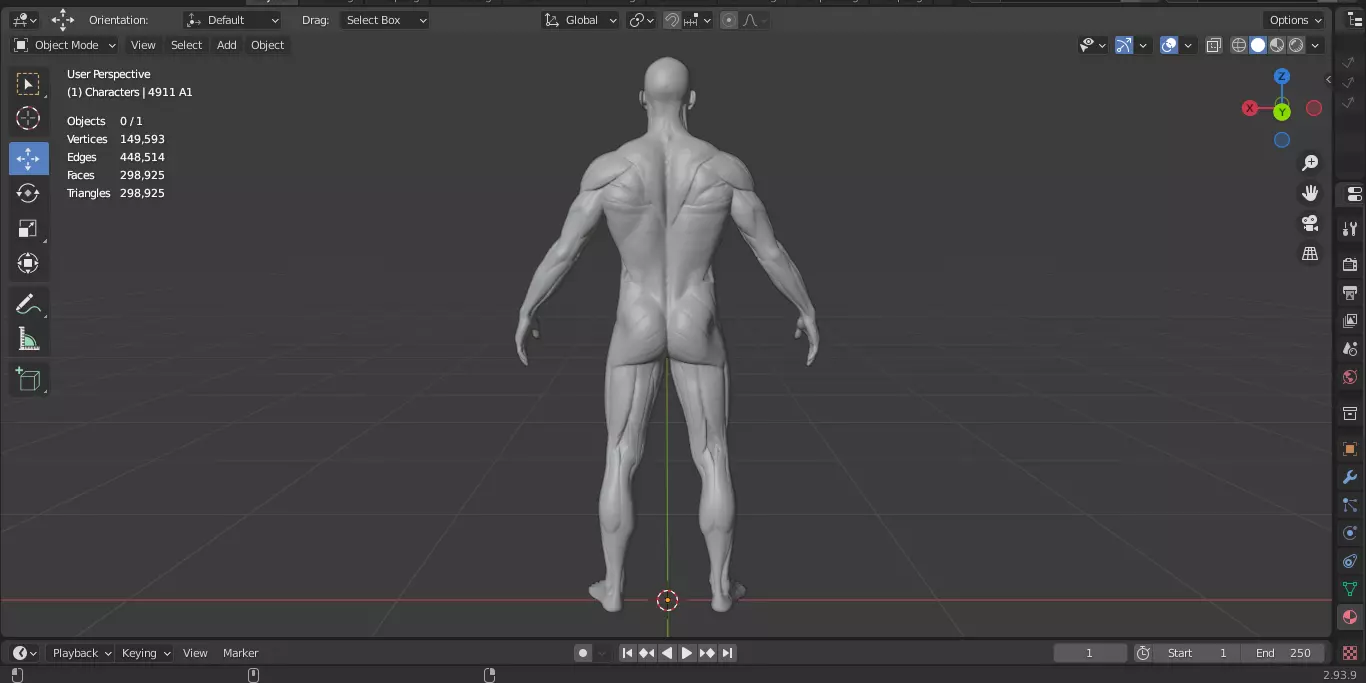The width and height of the screenshot is (1366, 683).
Task: Open the Drag Select Box dropdown
Action: click(384, 20)
